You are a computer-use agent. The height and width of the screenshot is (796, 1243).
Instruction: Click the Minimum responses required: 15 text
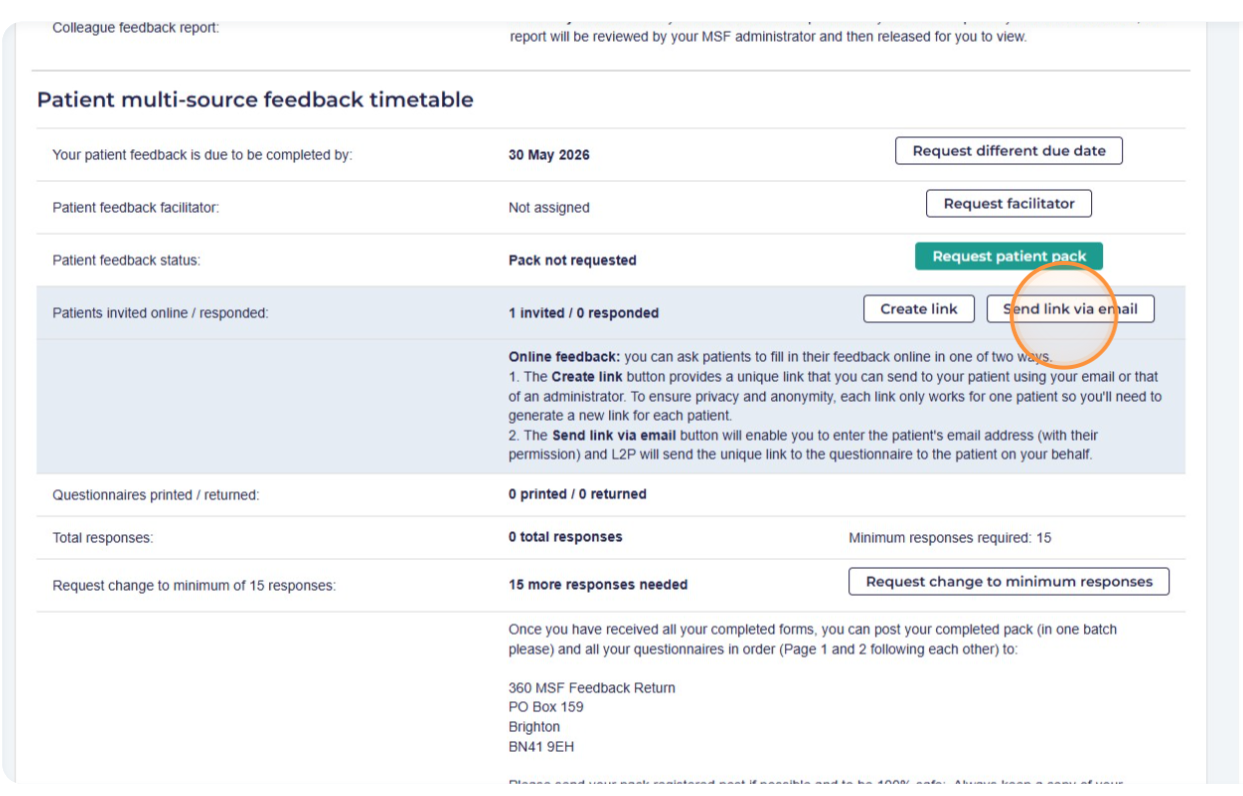click(949, 538)
